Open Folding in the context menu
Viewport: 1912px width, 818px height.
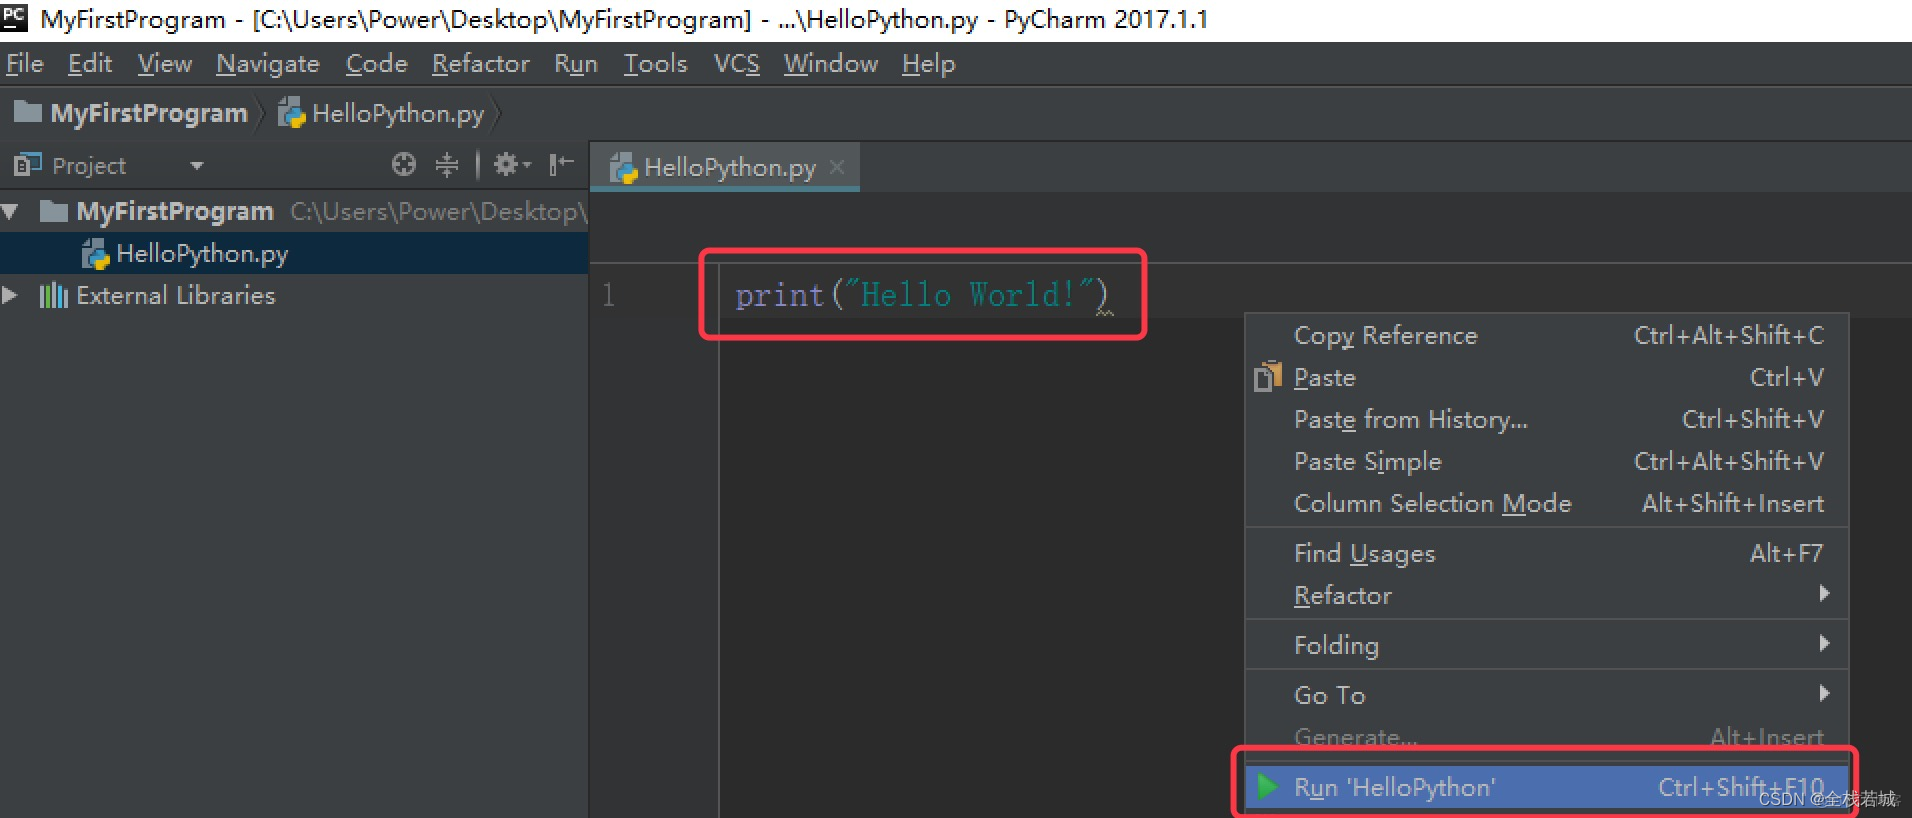click(1546, 645)
